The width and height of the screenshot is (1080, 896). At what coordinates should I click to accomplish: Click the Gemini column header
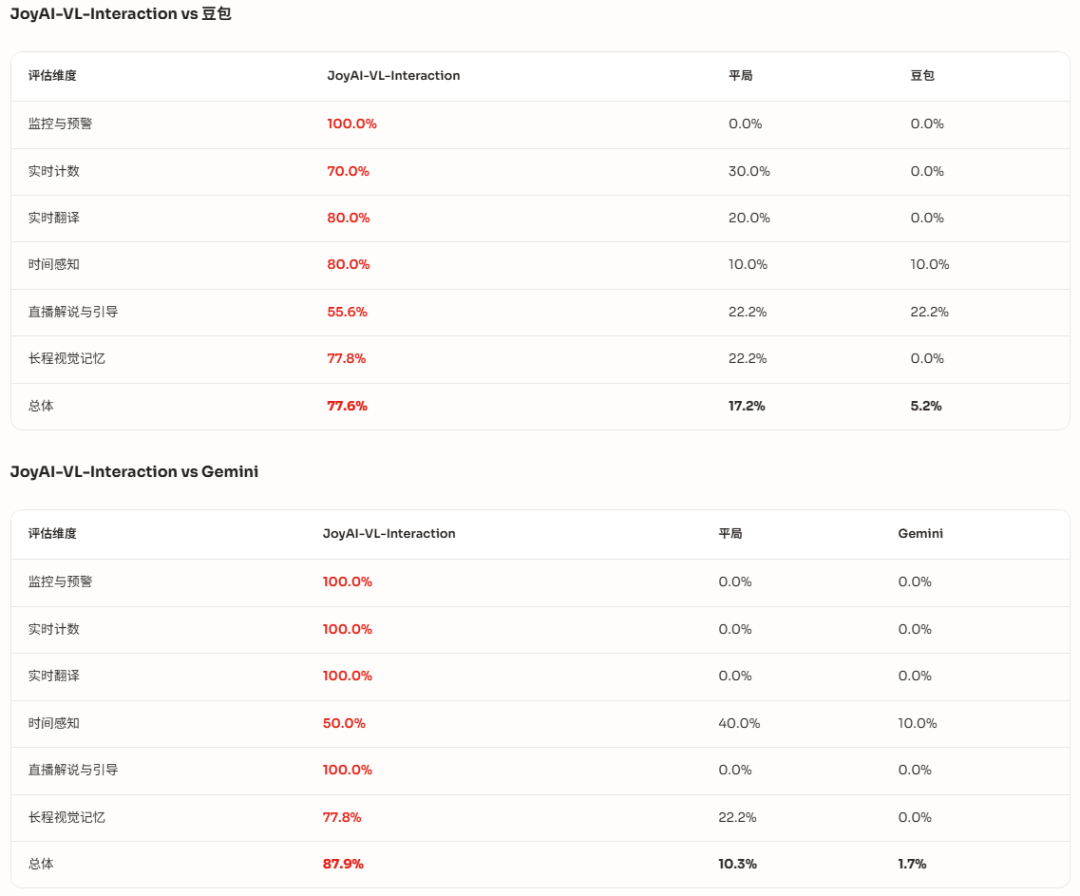[920, 534]
